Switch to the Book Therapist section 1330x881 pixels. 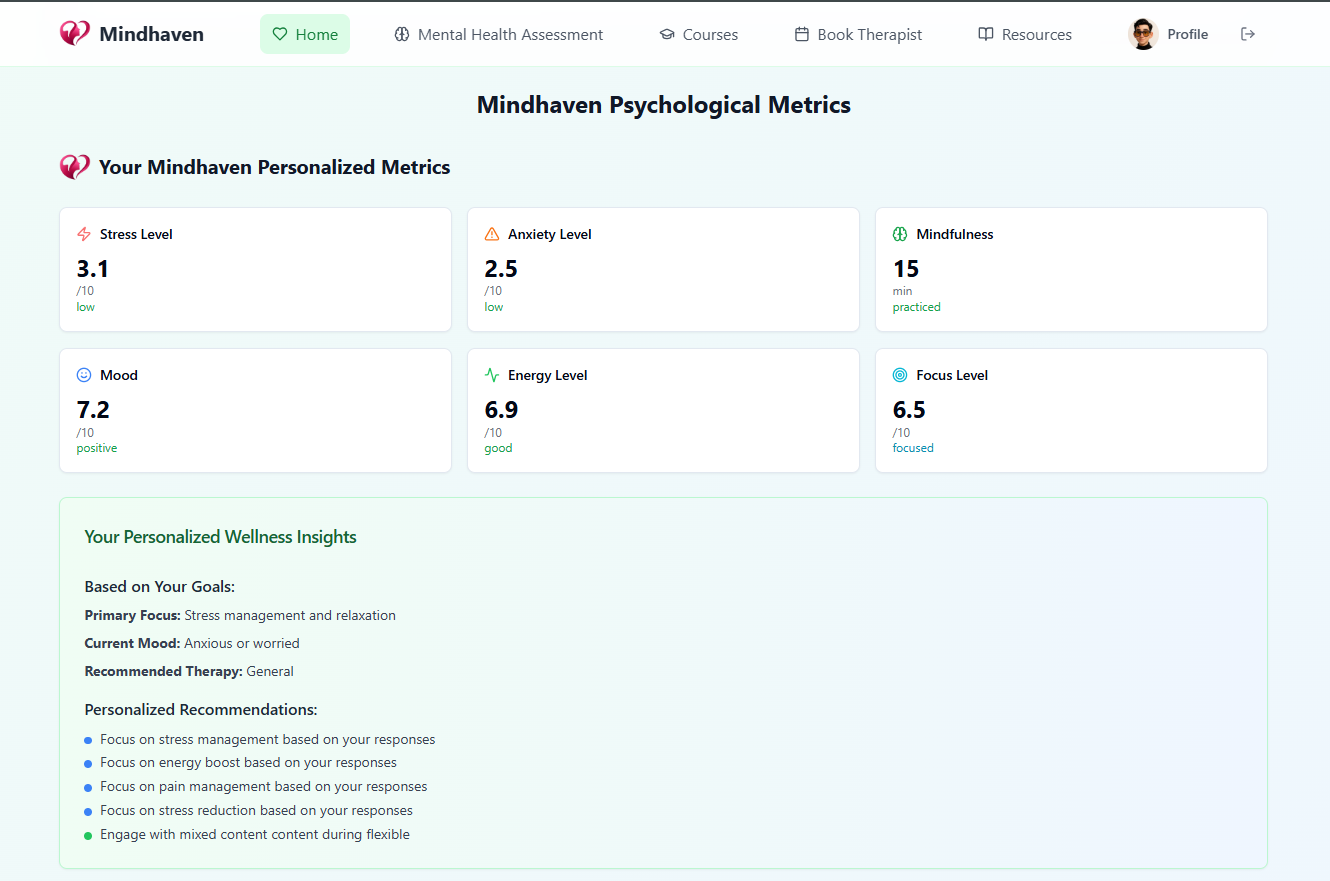click(x=857, y=33)
